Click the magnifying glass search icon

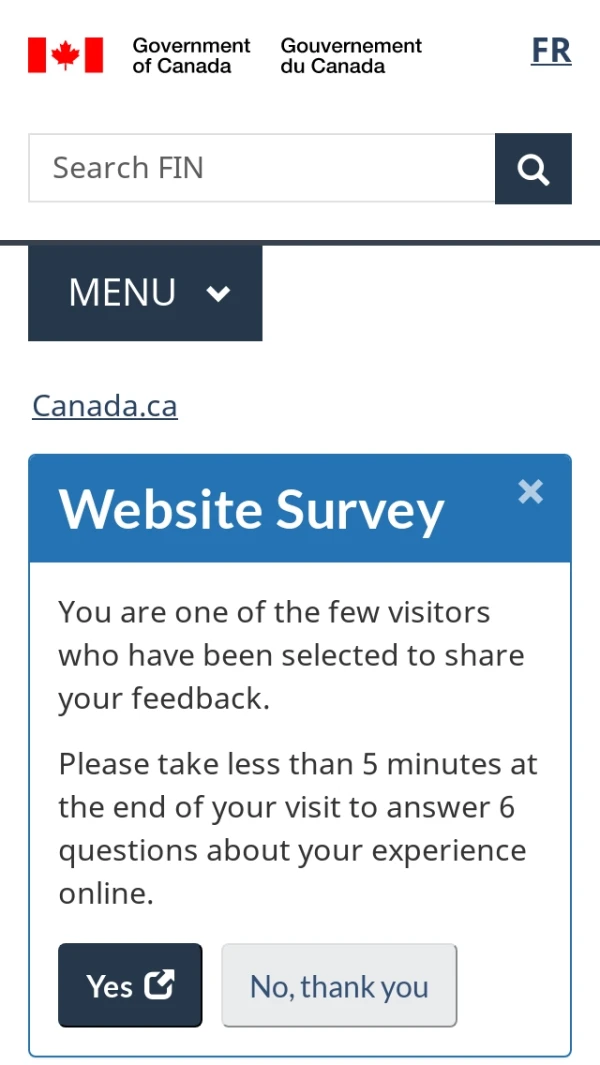(x=533, y=169)
